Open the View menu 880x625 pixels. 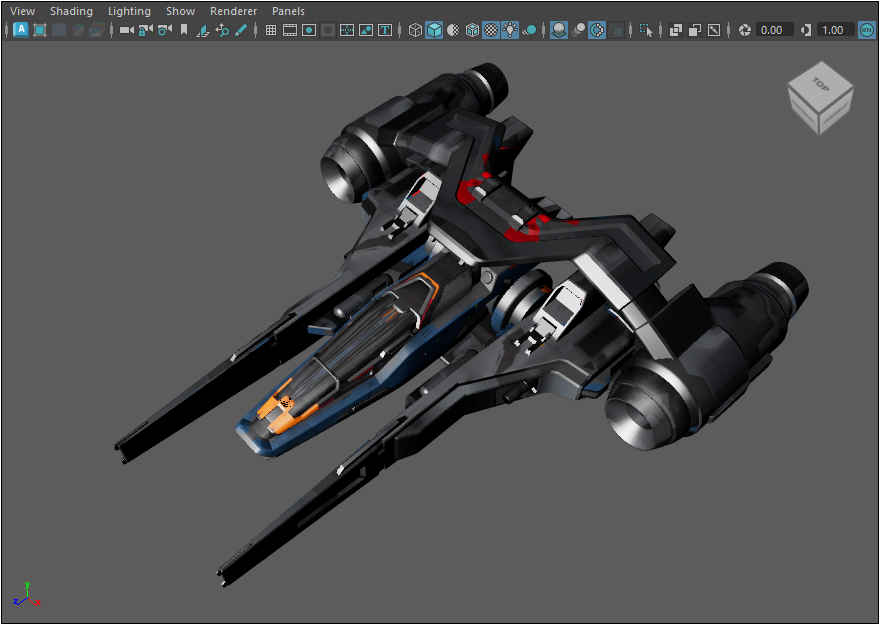pyautogui.click(x=22, y=11)
